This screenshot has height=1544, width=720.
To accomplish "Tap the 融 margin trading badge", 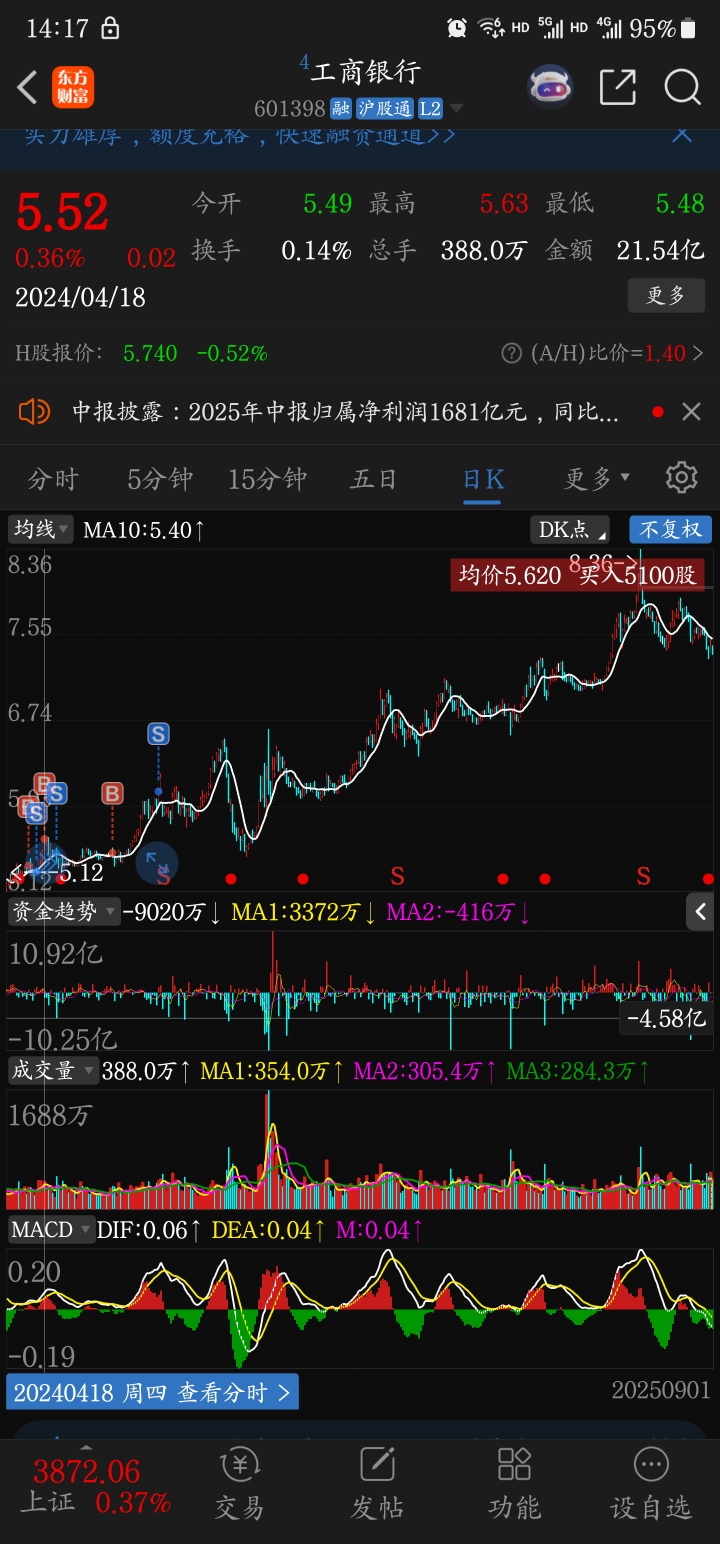I will 341,109.
